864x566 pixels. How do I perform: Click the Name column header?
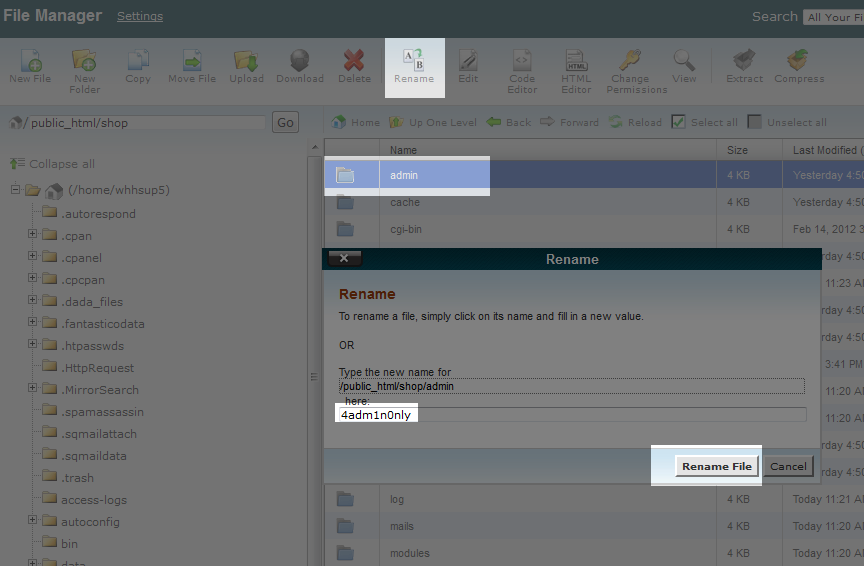[404, 150]
